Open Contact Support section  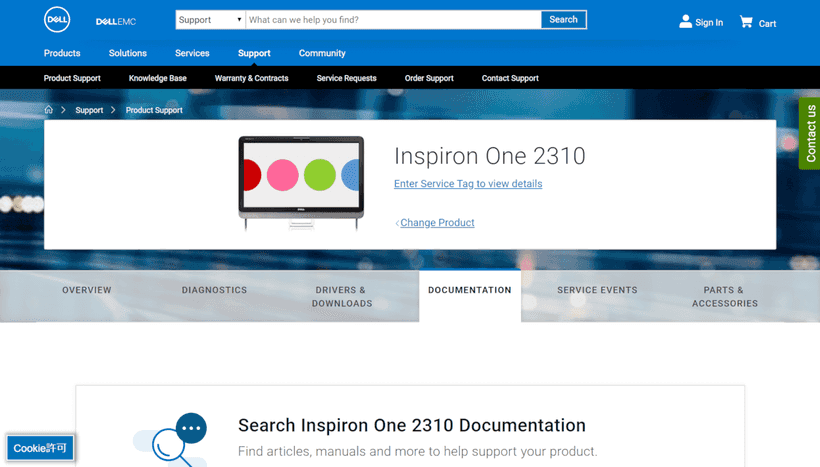pos(510,78)
